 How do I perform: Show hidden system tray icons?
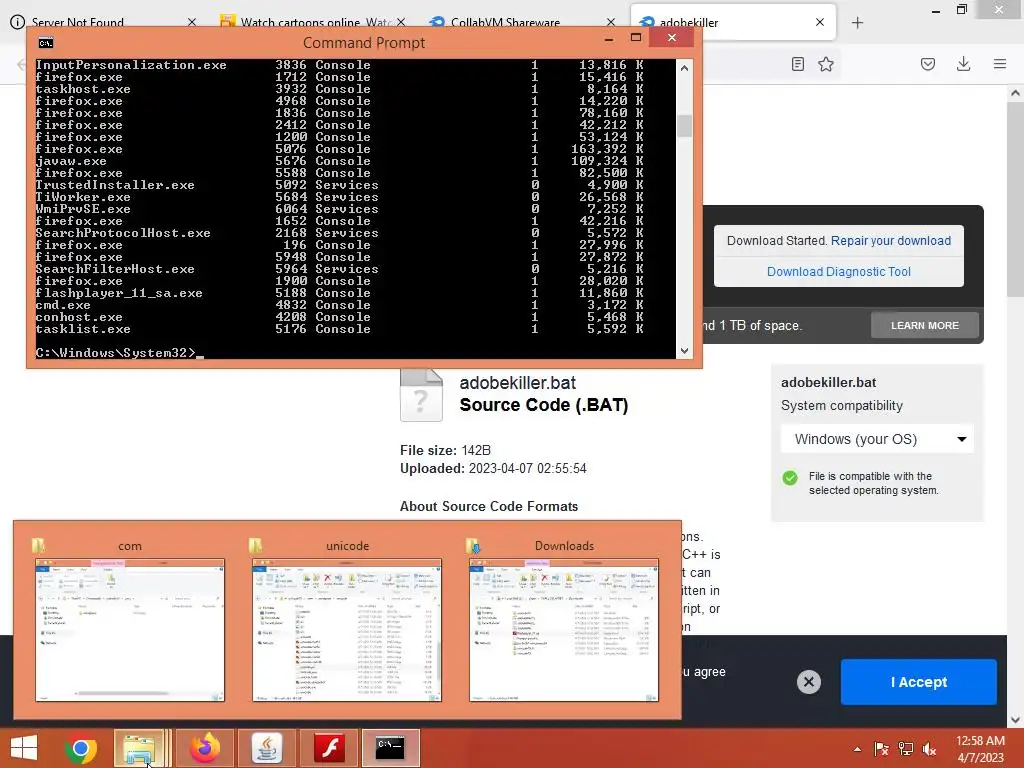point(857,749)
